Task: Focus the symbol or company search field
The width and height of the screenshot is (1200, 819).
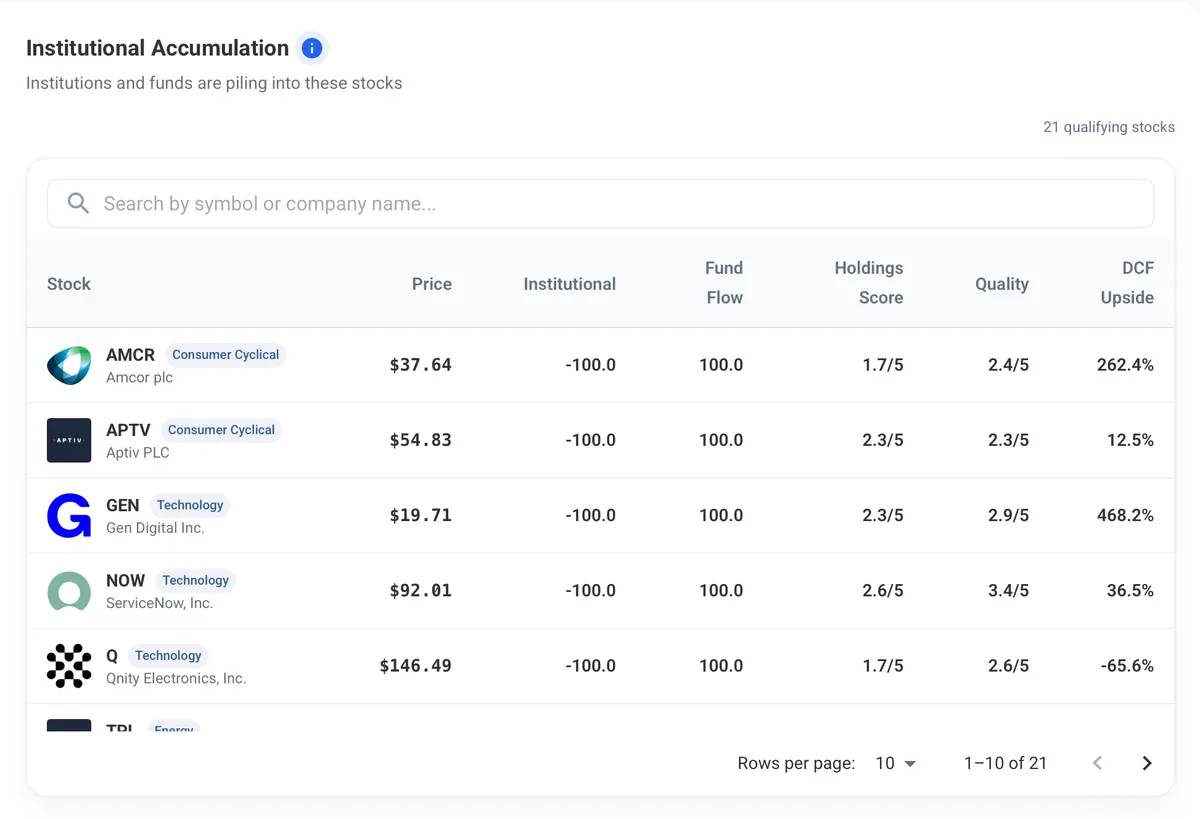Action: pyautogui.click(x=600, y=203)
